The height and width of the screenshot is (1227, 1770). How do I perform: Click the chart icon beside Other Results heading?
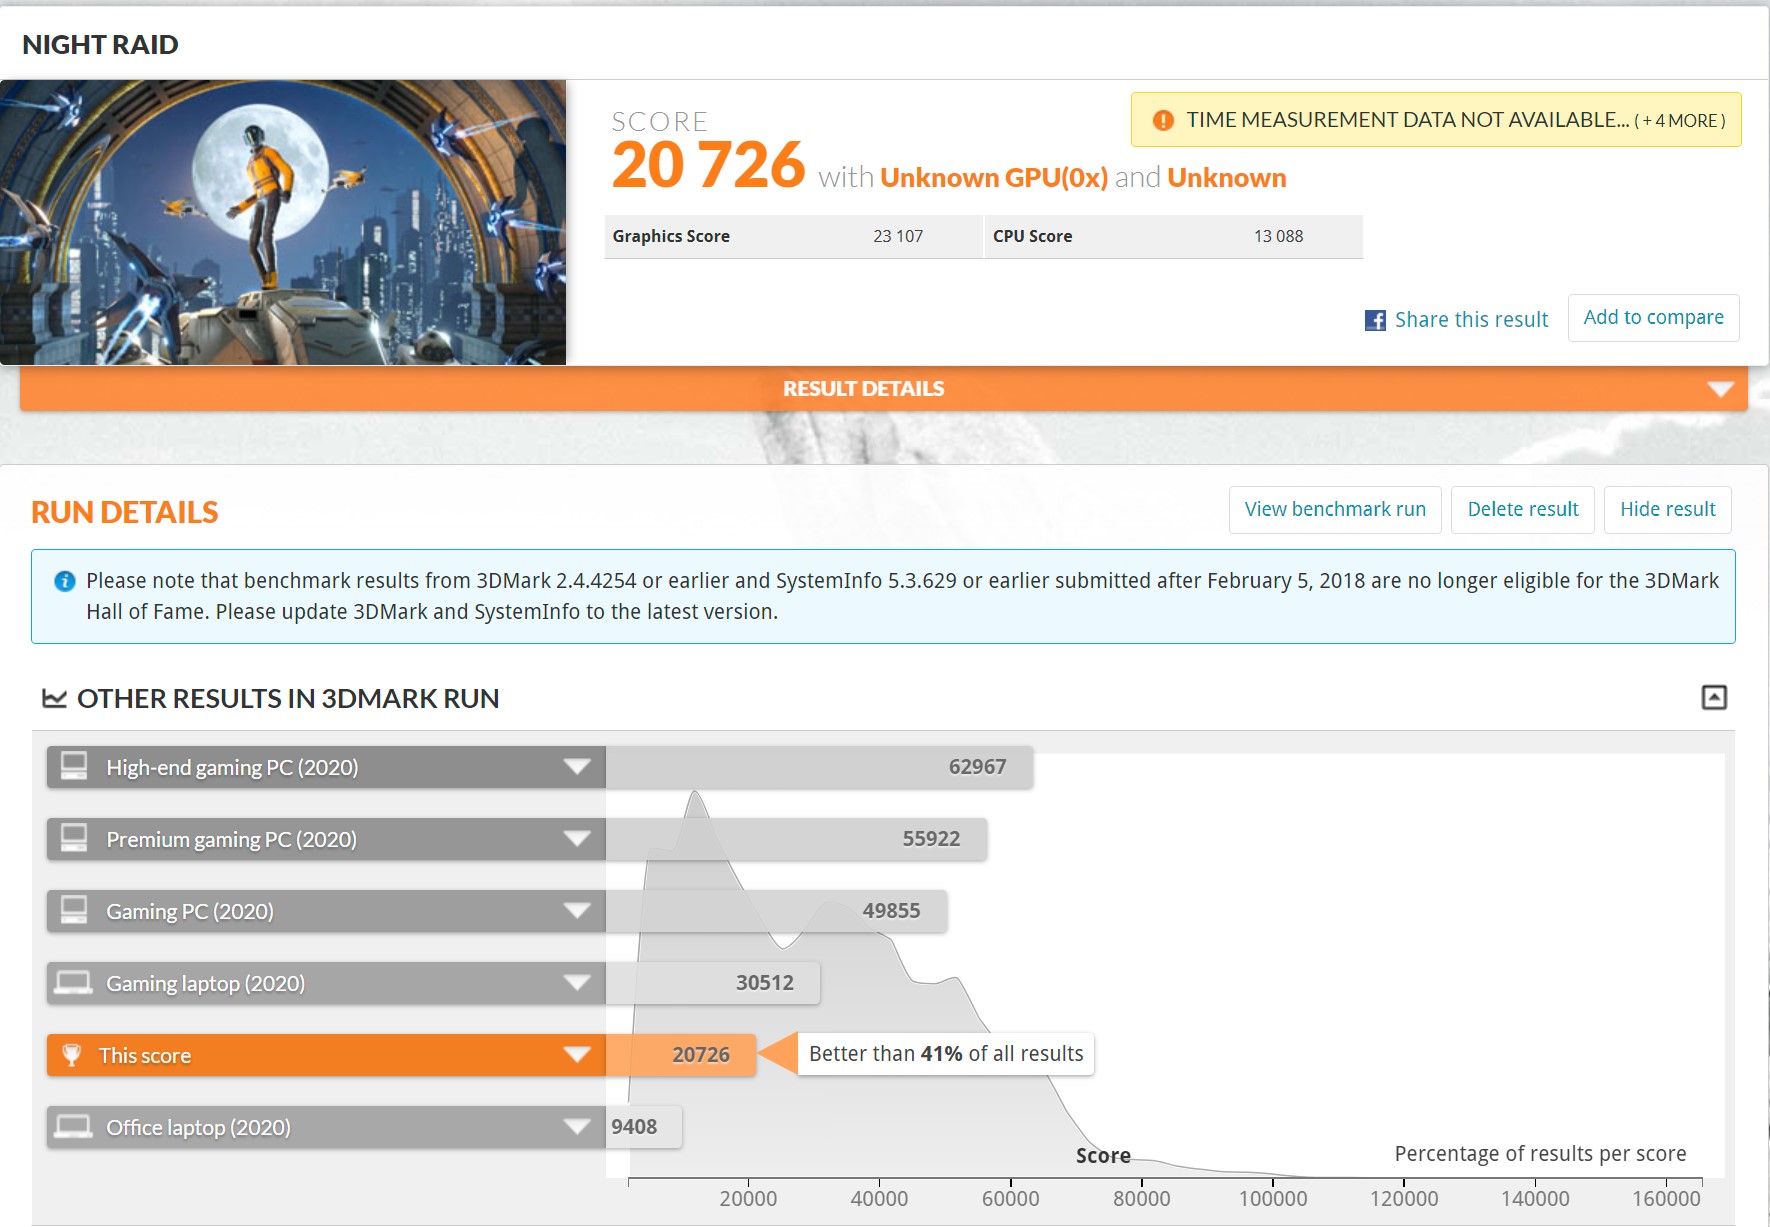(54, 698)
